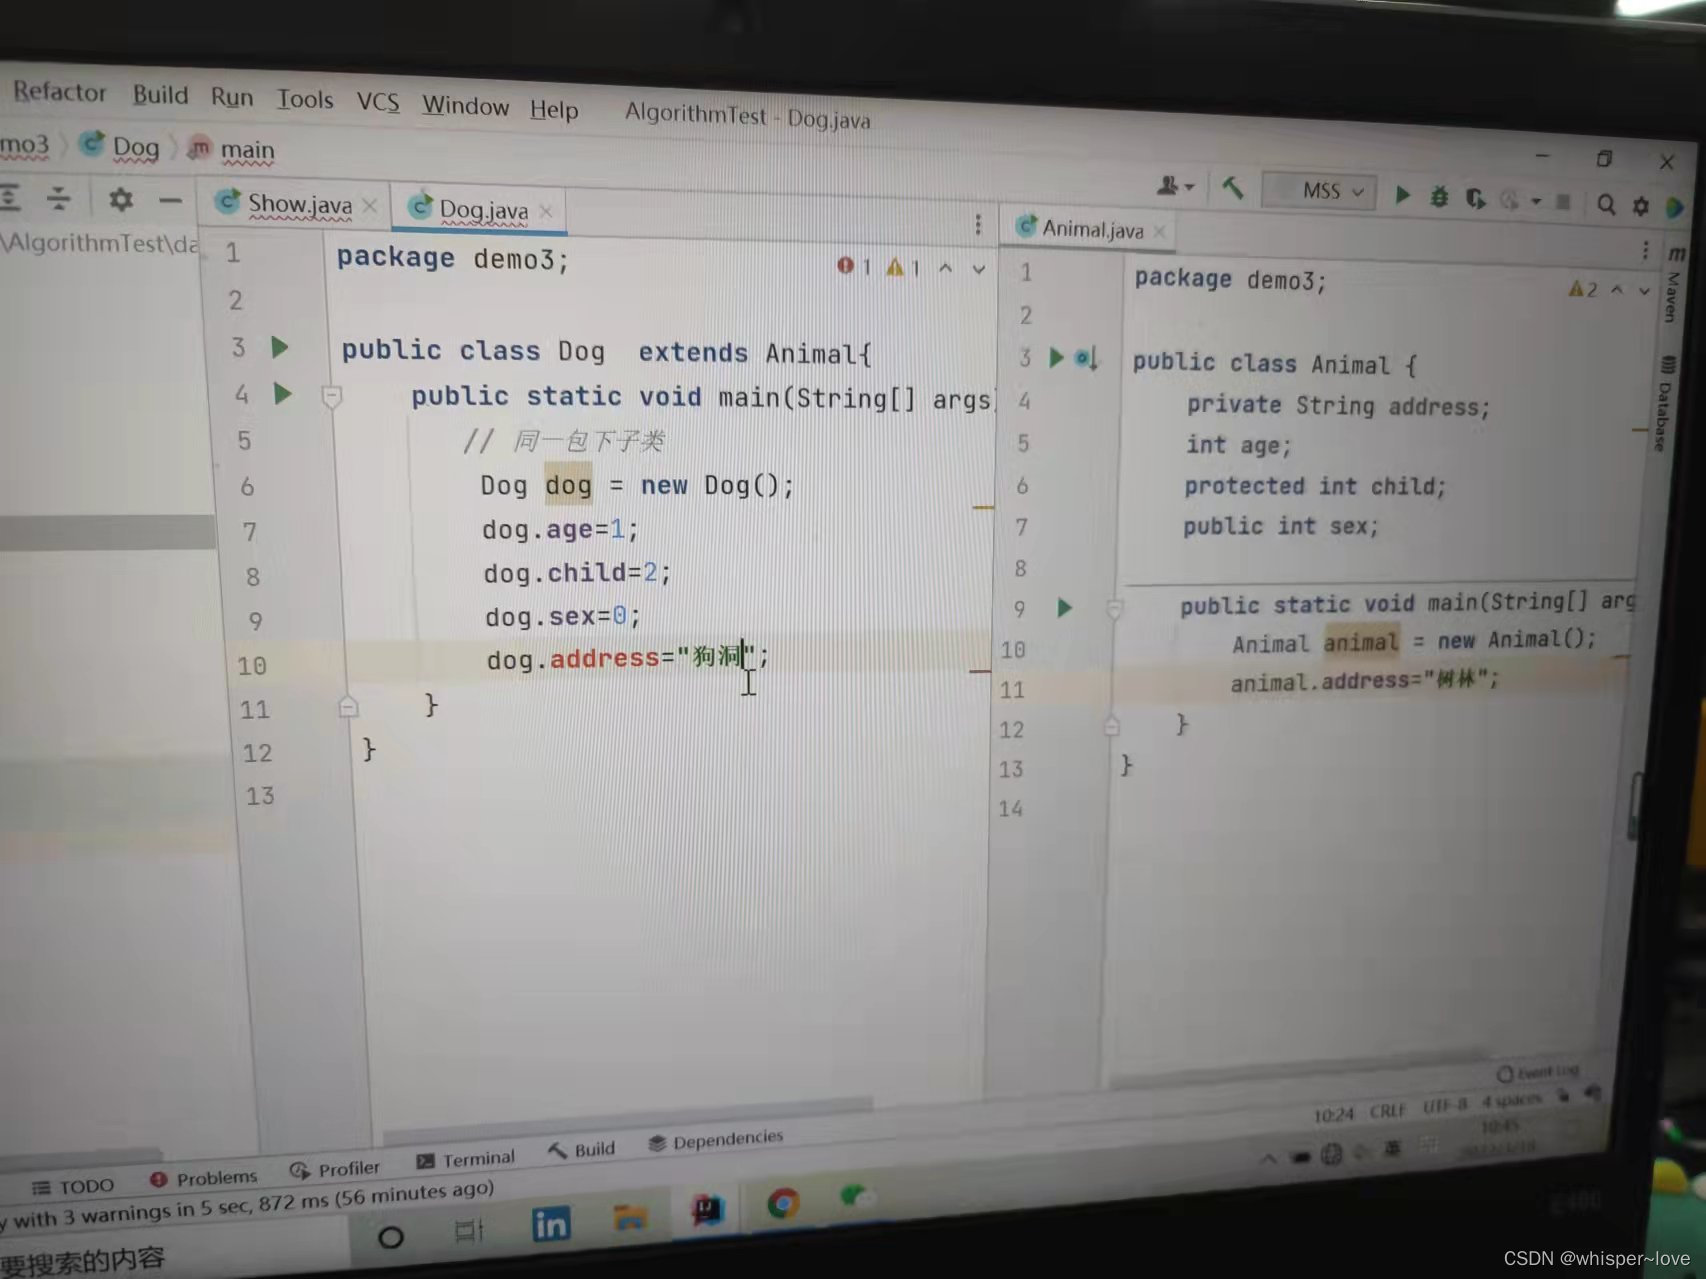Open the Run menu

click(x=232, y=97)
